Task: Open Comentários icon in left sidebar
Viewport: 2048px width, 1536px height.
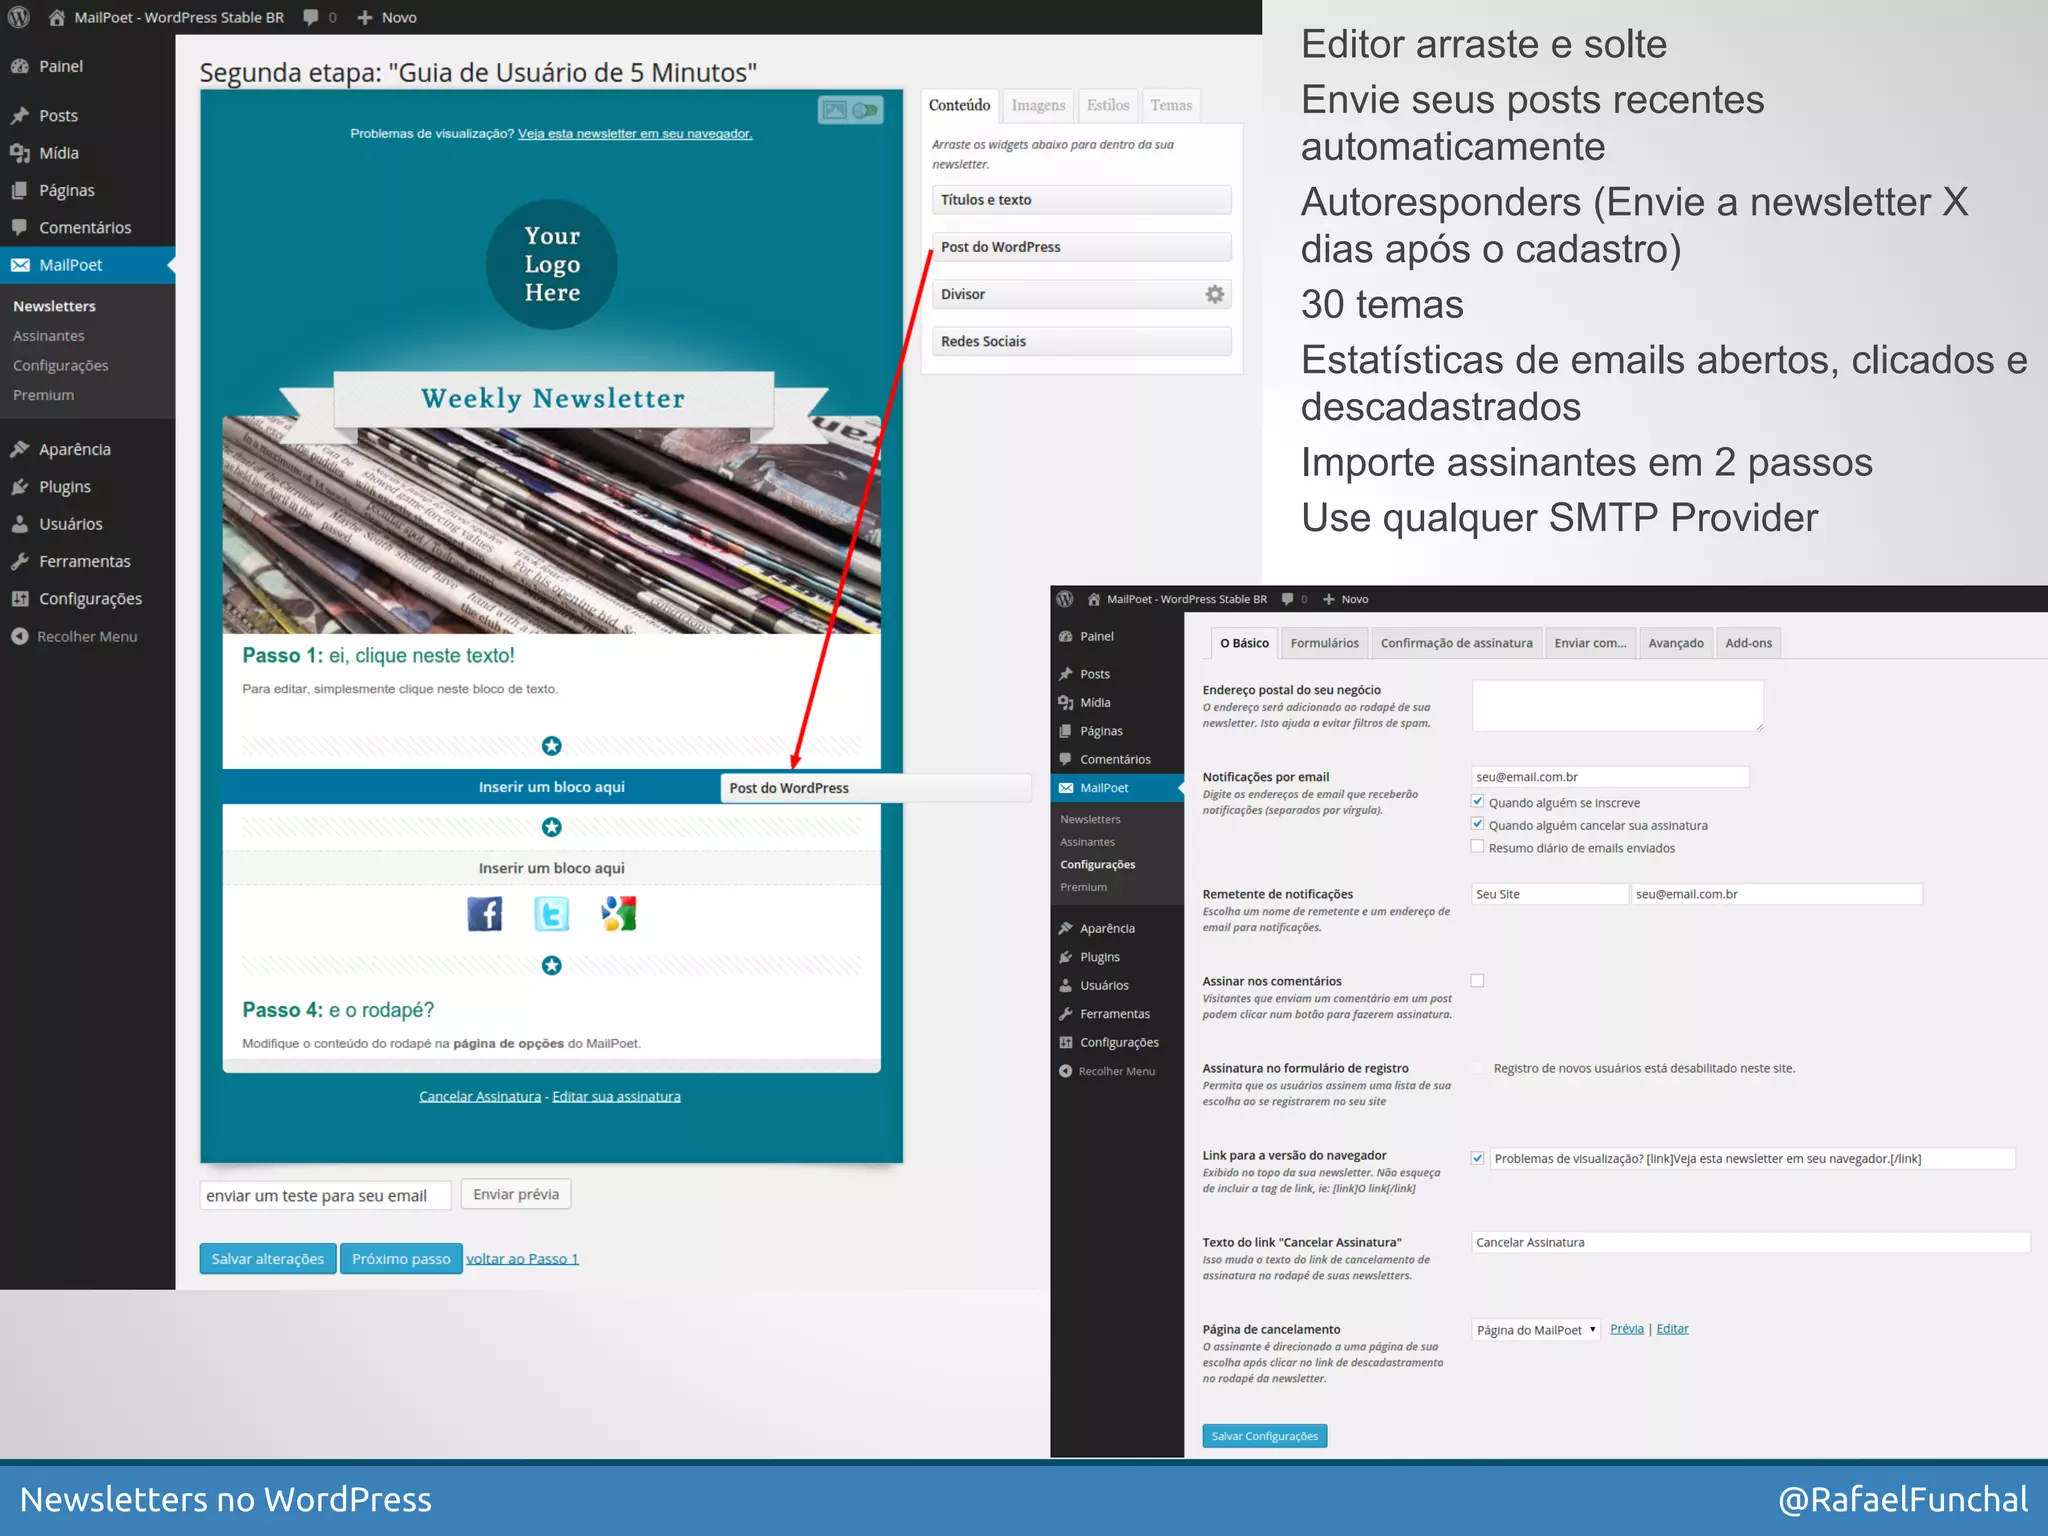Action: point(20,227)
